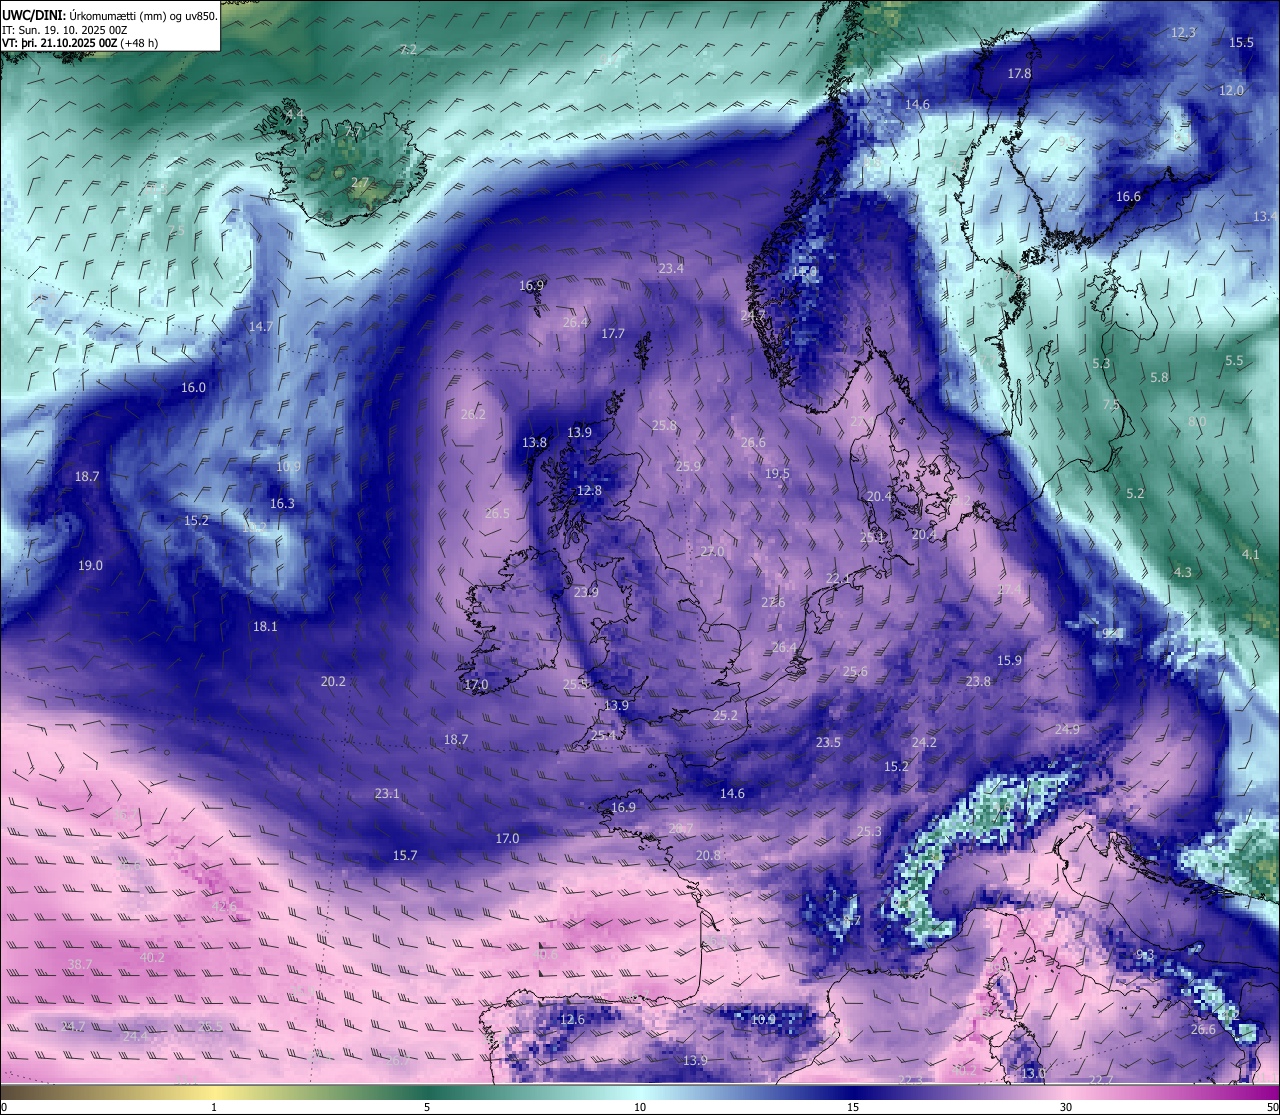The width and height of the screenshot is (1280, 1115).
Task: Click the 19.5 value label
Action: coord(777,474)
